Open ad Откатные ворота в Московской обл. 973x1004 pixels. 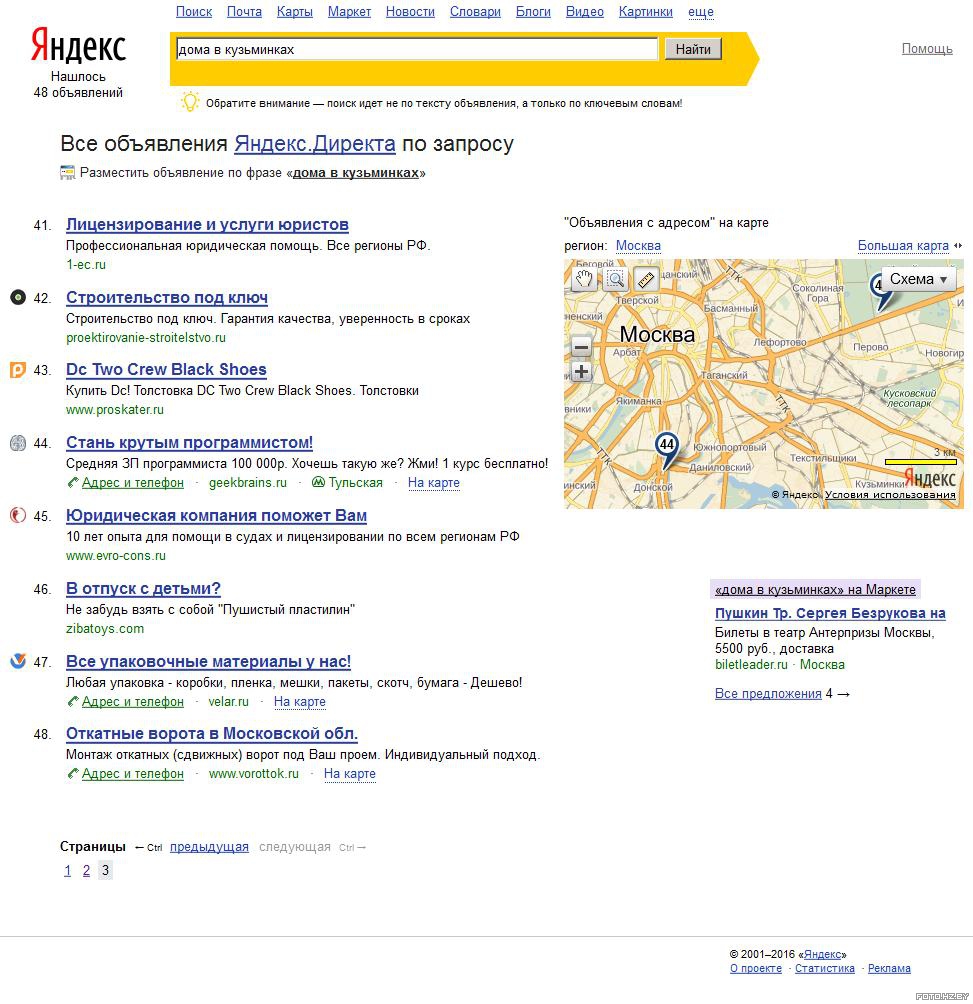point(212,733)
